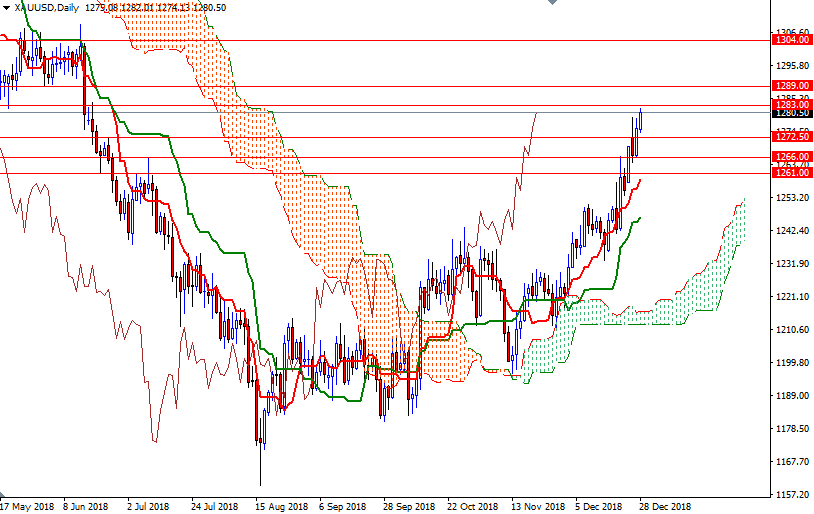Click the small corner triangle at bottom-left

coord(3,496)
